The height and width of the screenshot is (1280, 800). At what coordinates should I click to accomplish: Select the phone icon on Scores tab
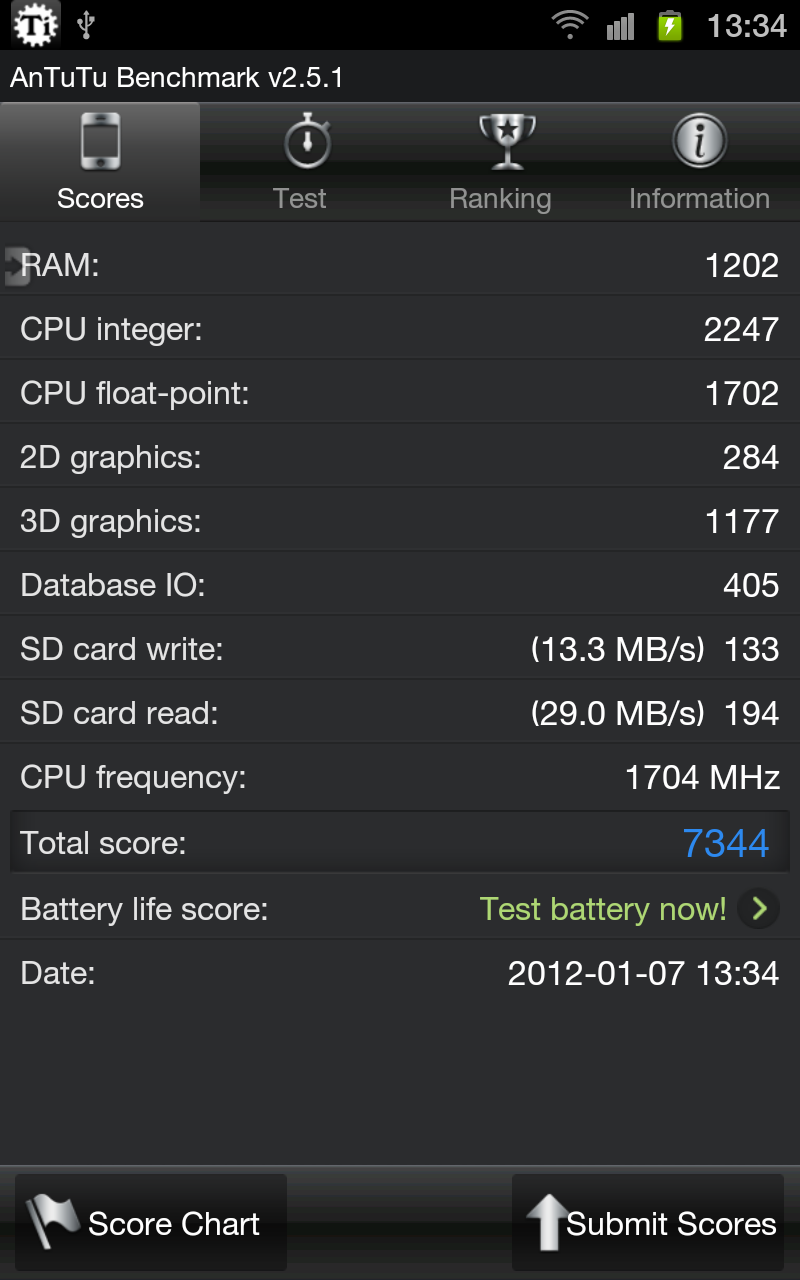click(x=100, y=142)
